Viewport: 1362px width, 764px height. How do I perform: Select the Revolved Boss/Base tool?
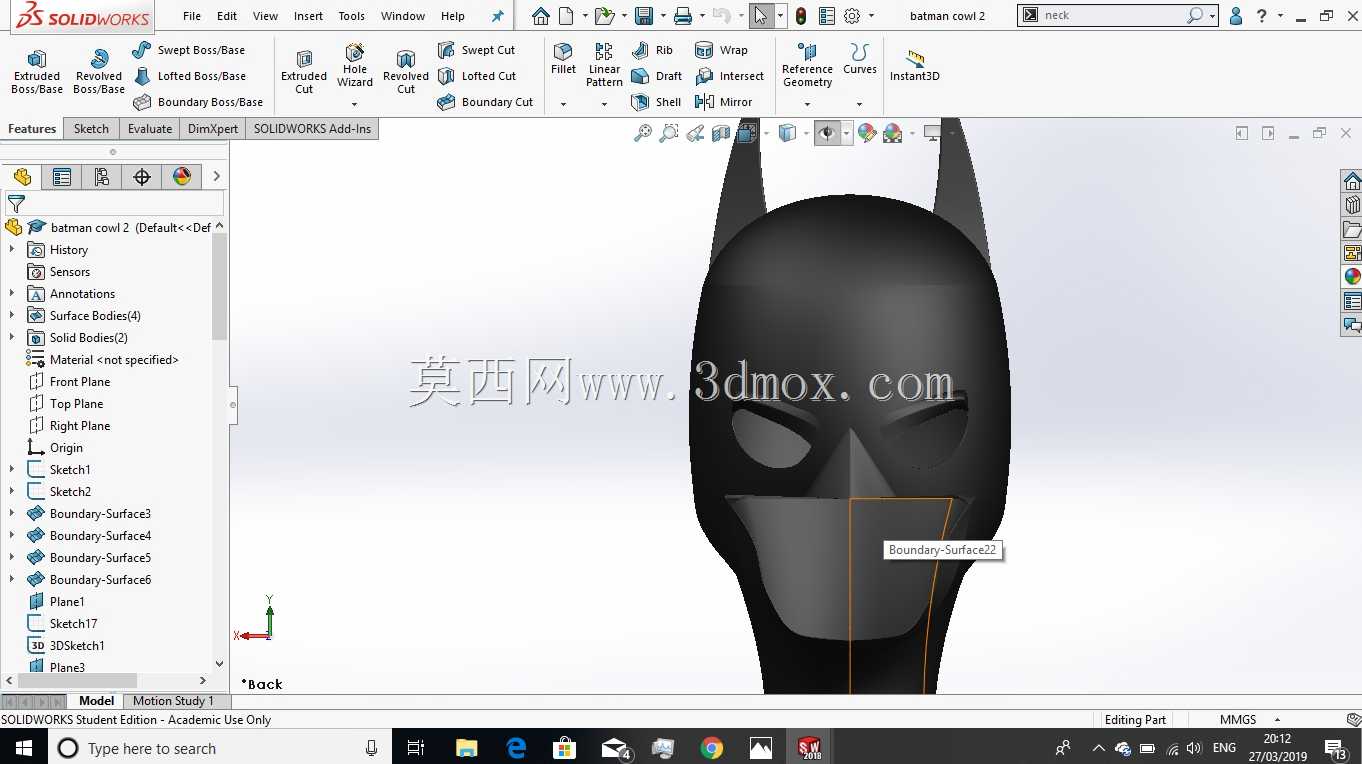click(x=99, y=71)
